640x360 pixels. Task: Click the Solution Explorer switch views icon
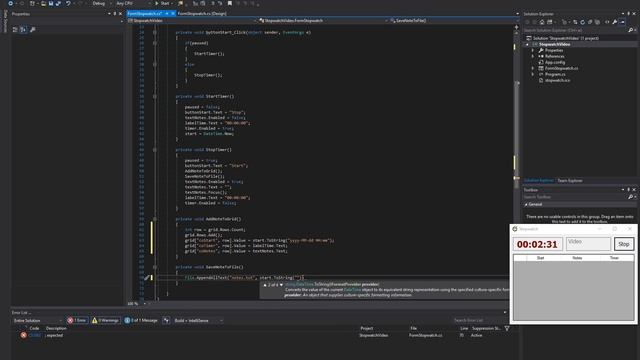pos(549,22)
